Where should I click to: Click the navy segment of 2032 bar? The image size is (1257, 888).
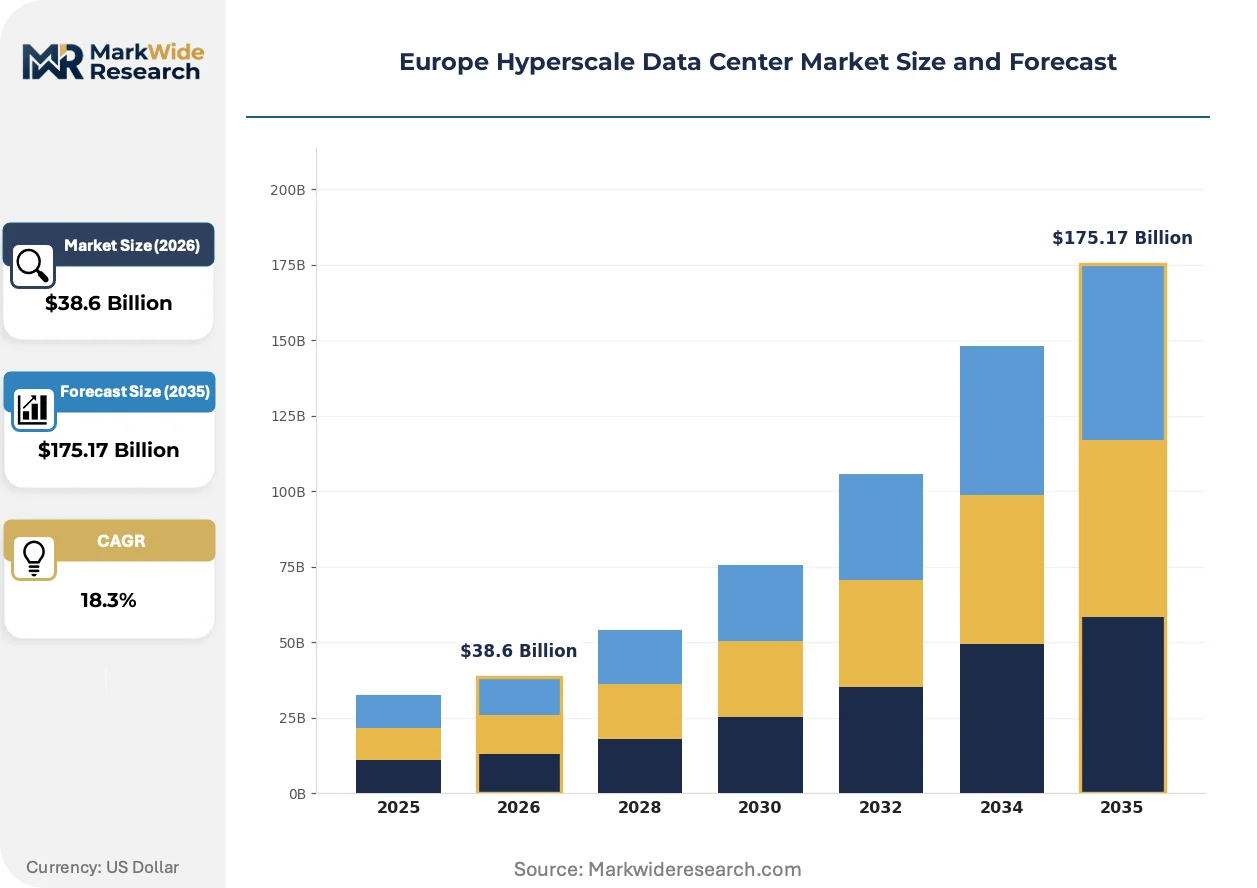[881, 740]
